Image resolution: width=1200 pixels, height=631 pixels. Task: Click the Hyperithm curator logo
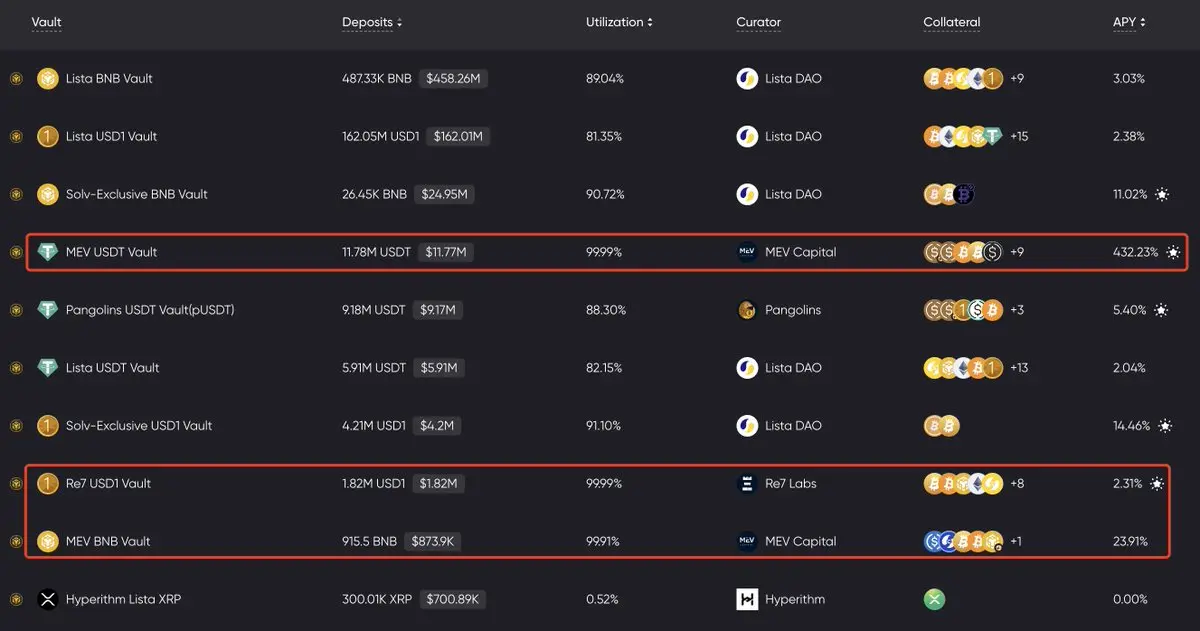747,599
